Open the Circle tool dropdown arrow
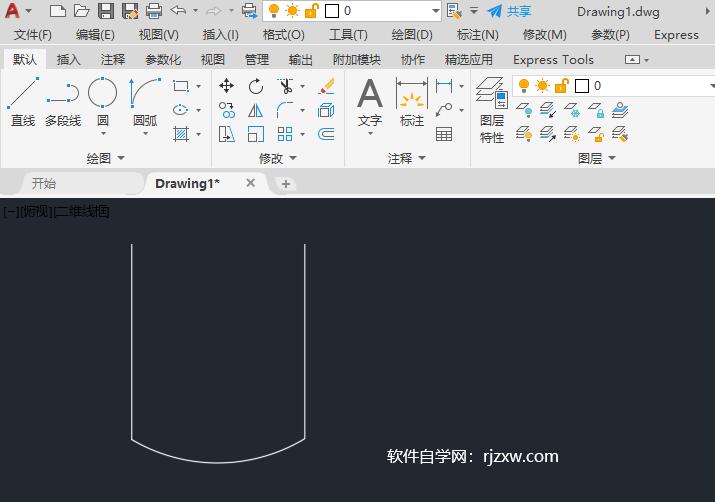The image size is (715, 502). tap(103, 134)
